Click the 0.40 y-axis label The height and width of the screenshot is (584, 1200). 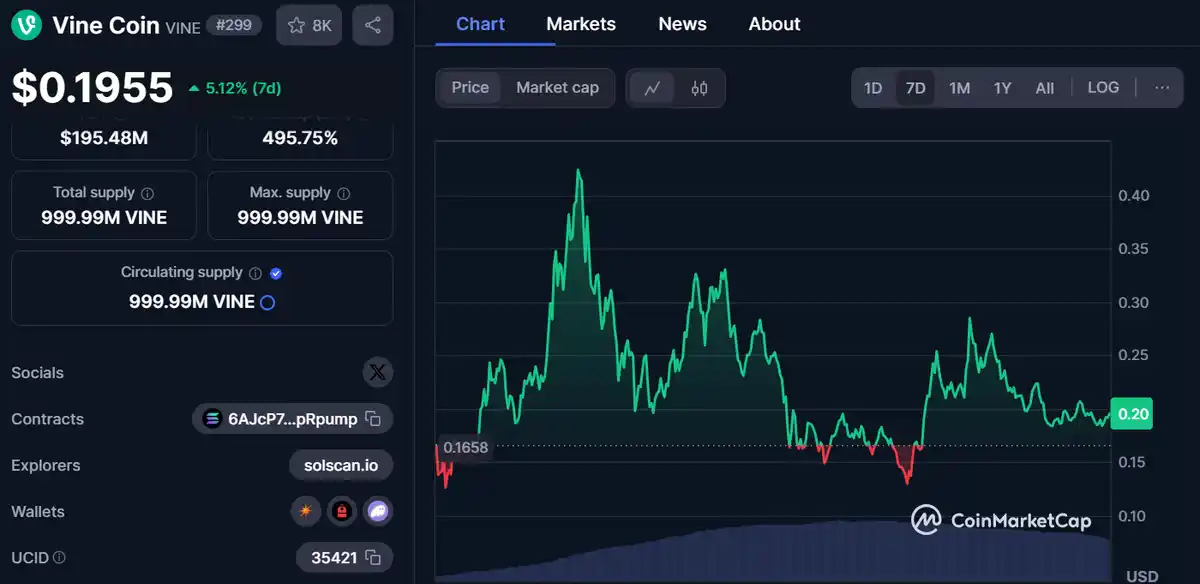[x=1133, y=195]
